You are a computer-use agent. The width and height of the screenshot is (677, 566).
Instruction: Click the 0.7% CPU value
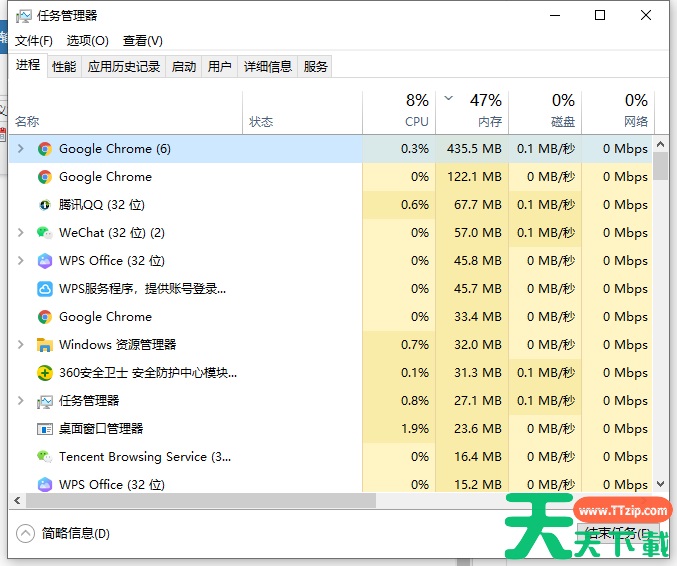click(415, 345)
